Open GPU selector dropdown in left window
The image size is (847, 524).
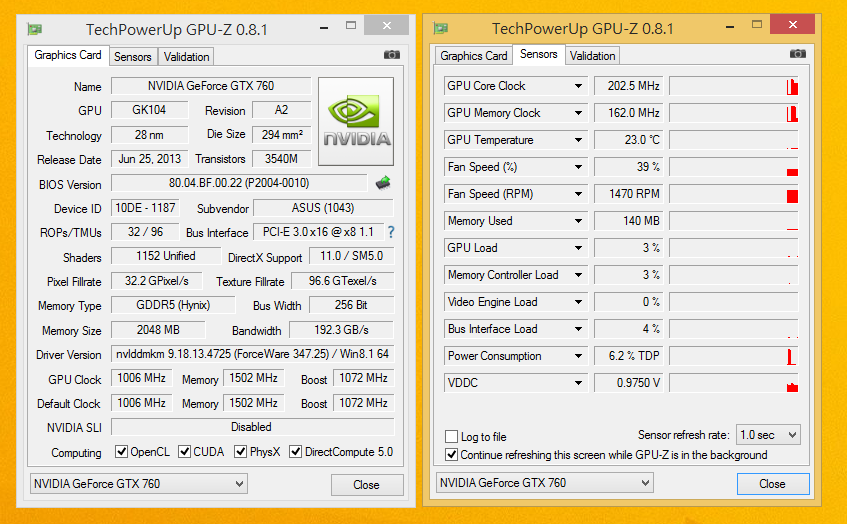click(139, 484)
